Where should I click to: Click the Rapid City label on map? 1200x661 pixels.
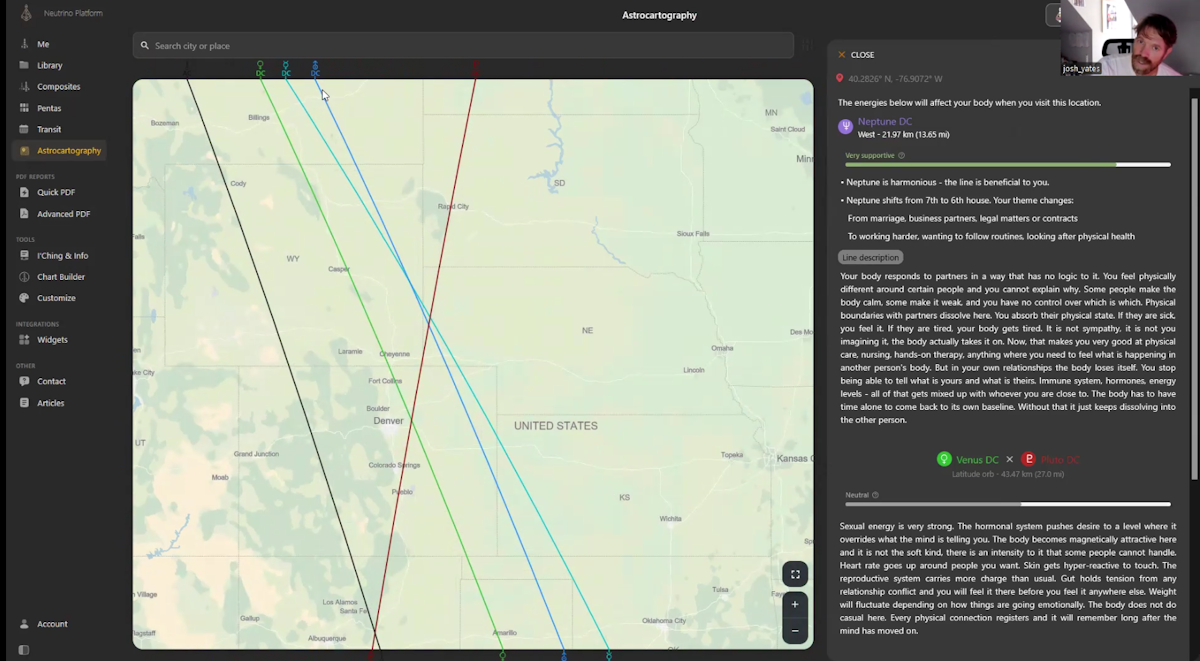pos(453,206)
